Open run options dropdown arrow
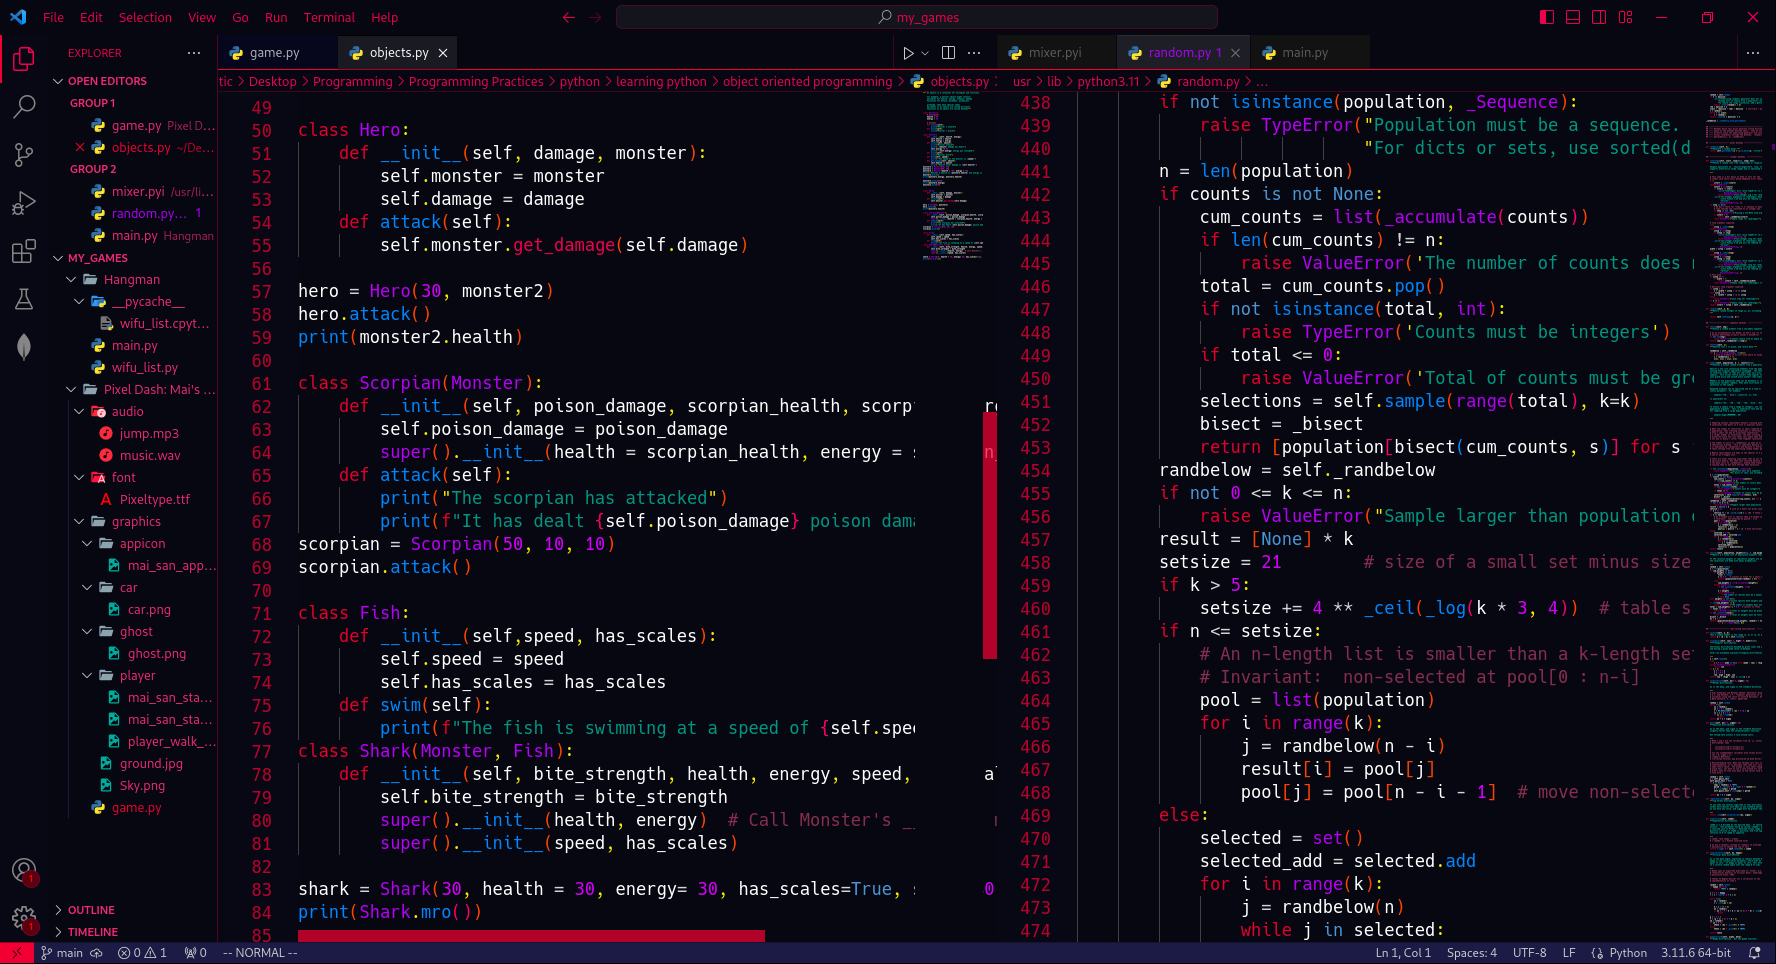This screenshot has width=1776, height=964. click(x=925, y=53)
